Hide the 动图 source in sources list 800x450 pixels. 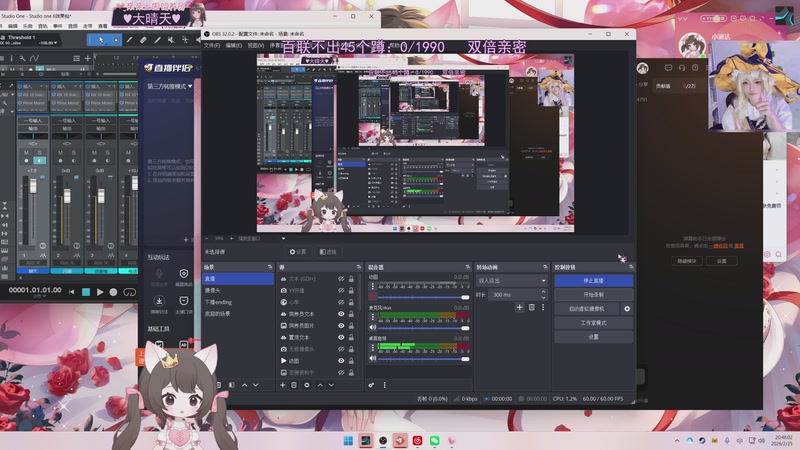341,361
